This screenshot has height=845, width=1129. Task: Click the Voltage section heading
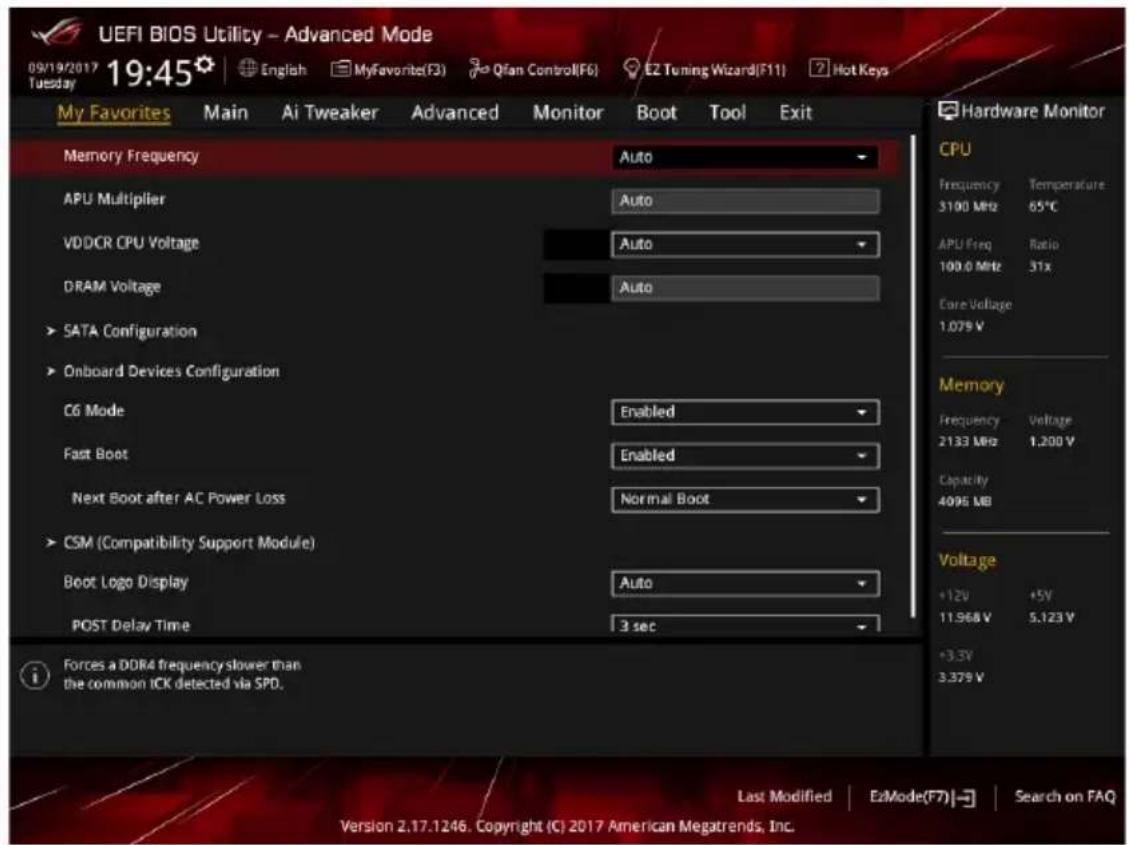pyautogui.click(x=967, y=561)
